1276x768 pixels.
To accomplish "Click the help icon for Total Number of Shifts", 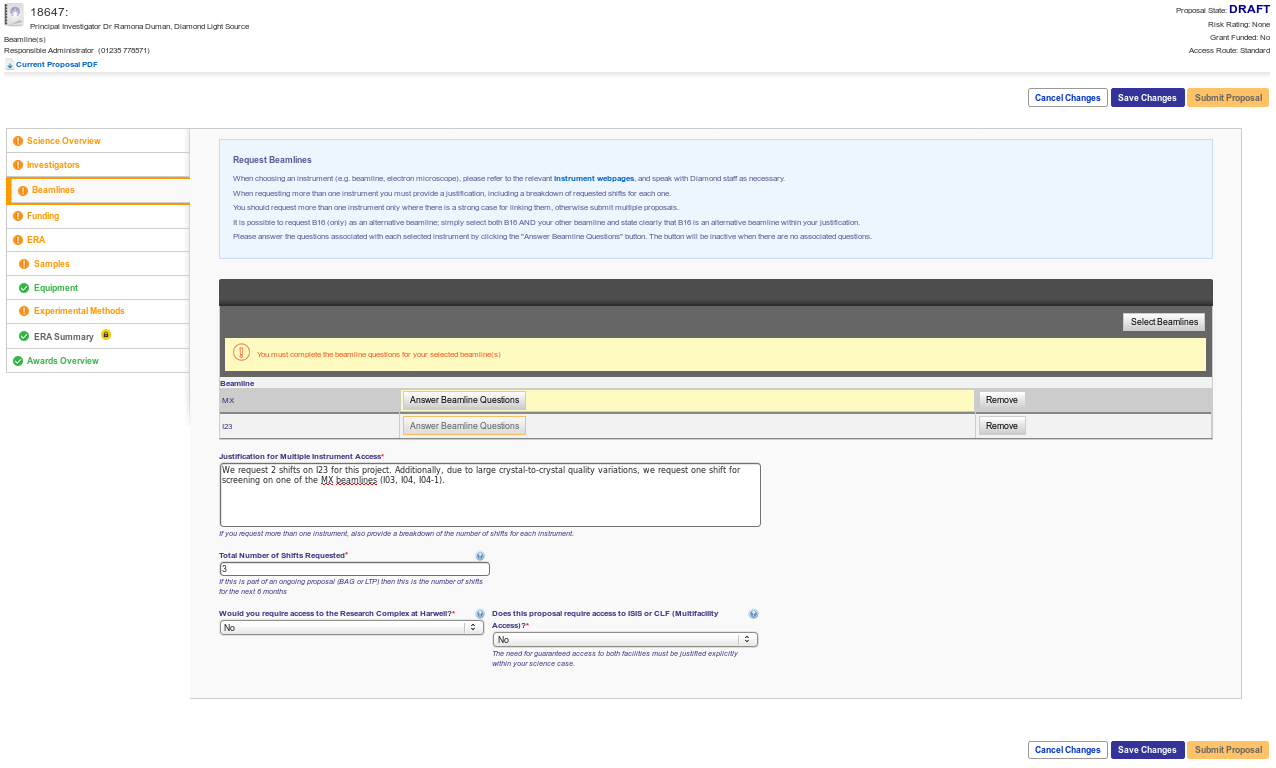I will coord(480,556).
